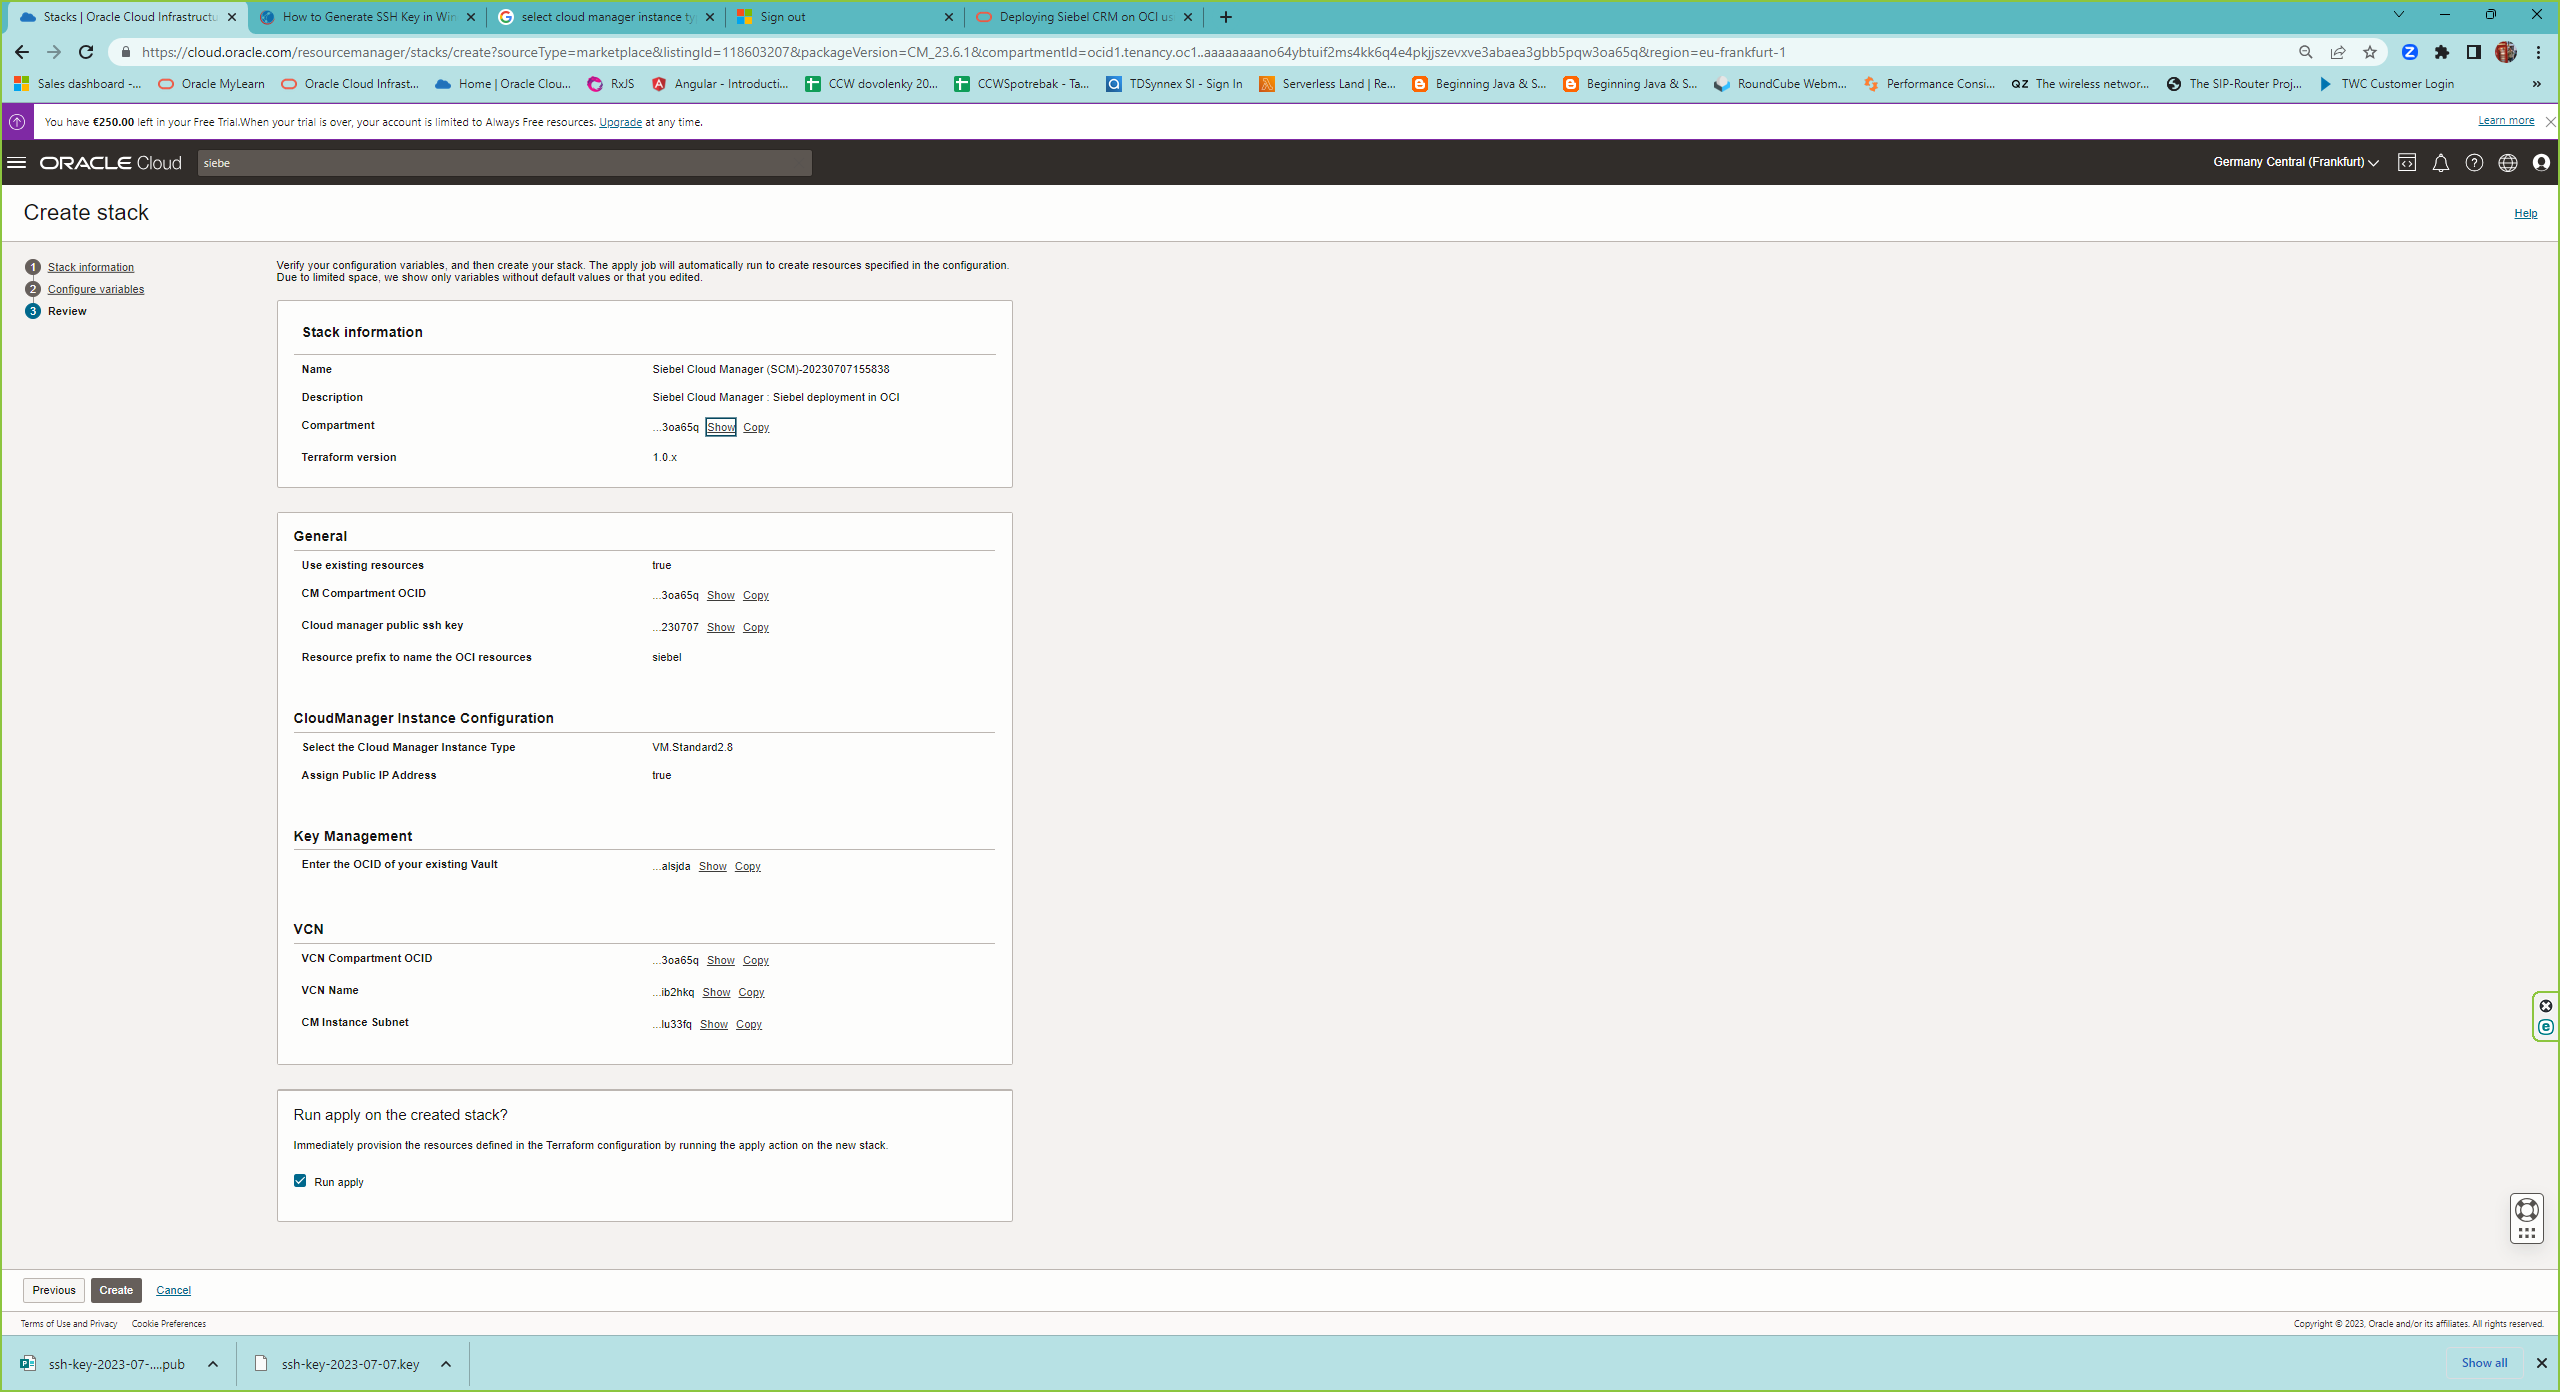
Task: Click the purple upgrade arrow icon in banner
Action: click(17, 122)
